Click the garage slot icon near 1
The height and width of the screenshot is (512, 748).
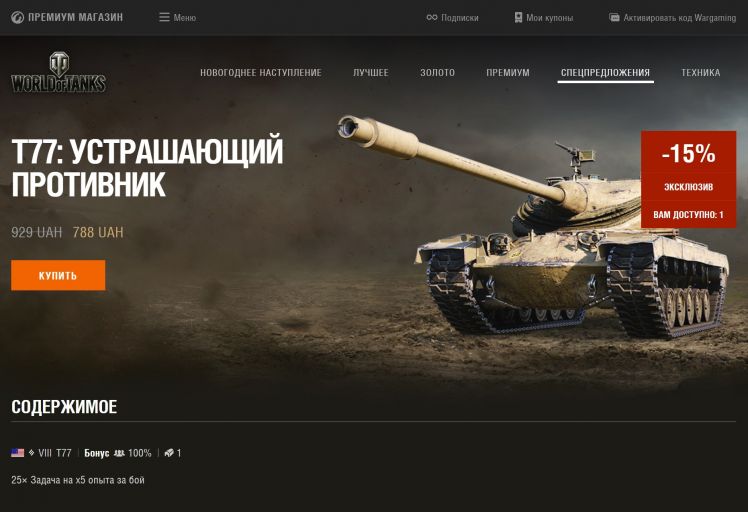pyautogui.click(x=169, y=453)
